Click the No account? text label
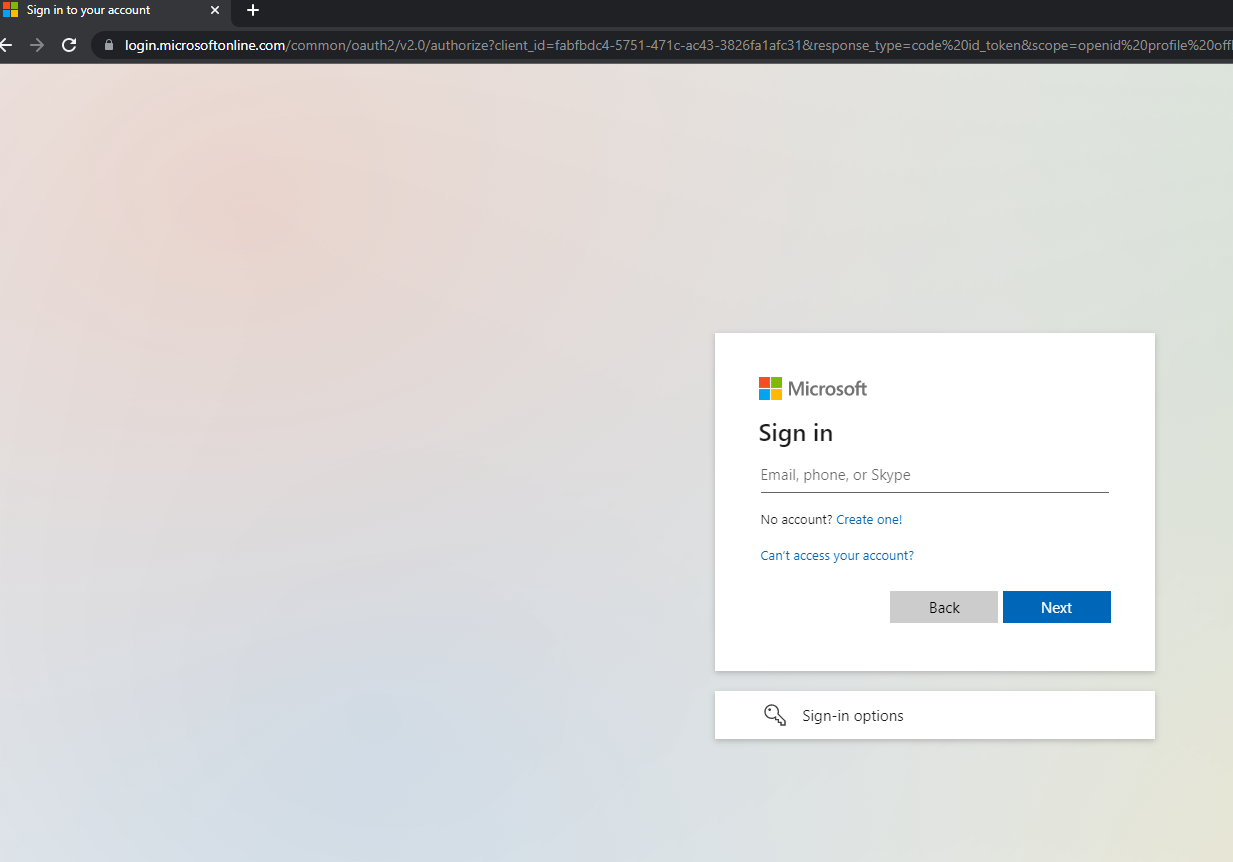1233x862 pixels. (x=795, y=519)
